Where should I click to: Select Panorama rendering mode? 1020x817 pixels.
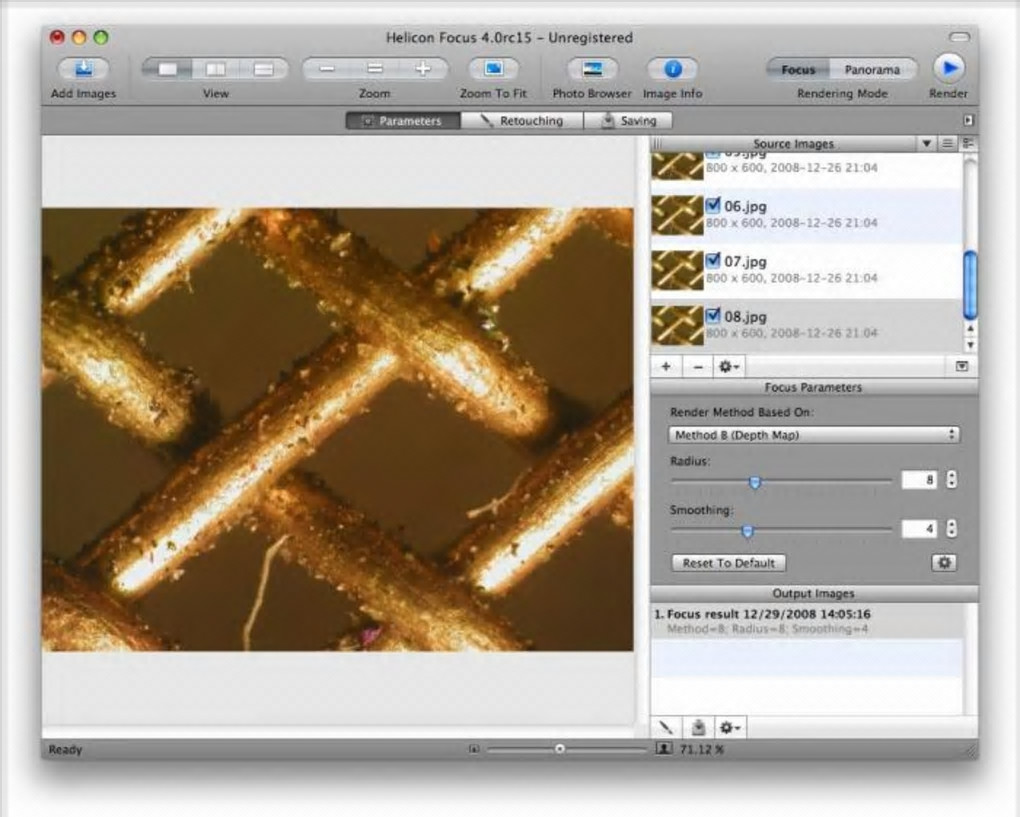871,70
